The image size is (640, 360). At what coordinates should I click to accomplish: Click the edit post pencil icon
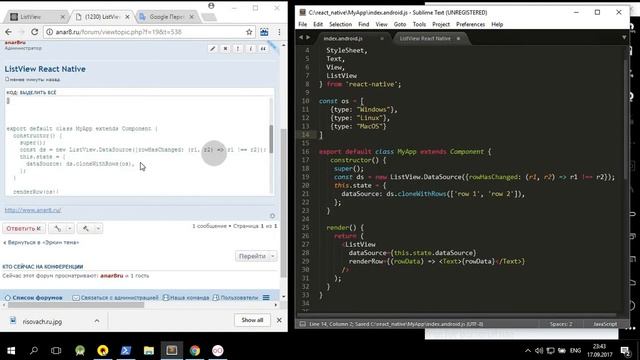click(213, 49)
